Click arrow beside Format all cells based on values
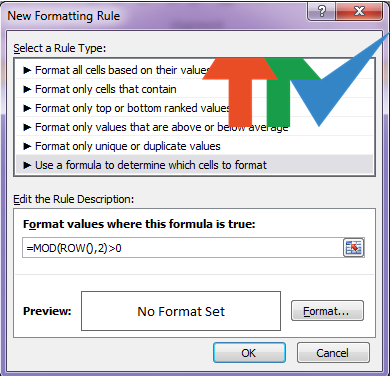The width and height of the screenshot is (390, 376). (27, 70)
